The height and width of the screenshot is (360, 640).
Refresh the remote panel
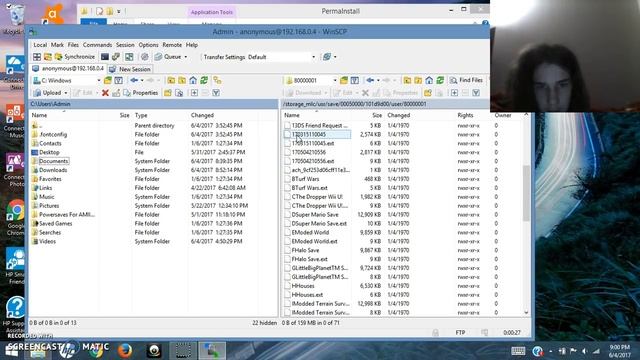[x=440, y=80]
